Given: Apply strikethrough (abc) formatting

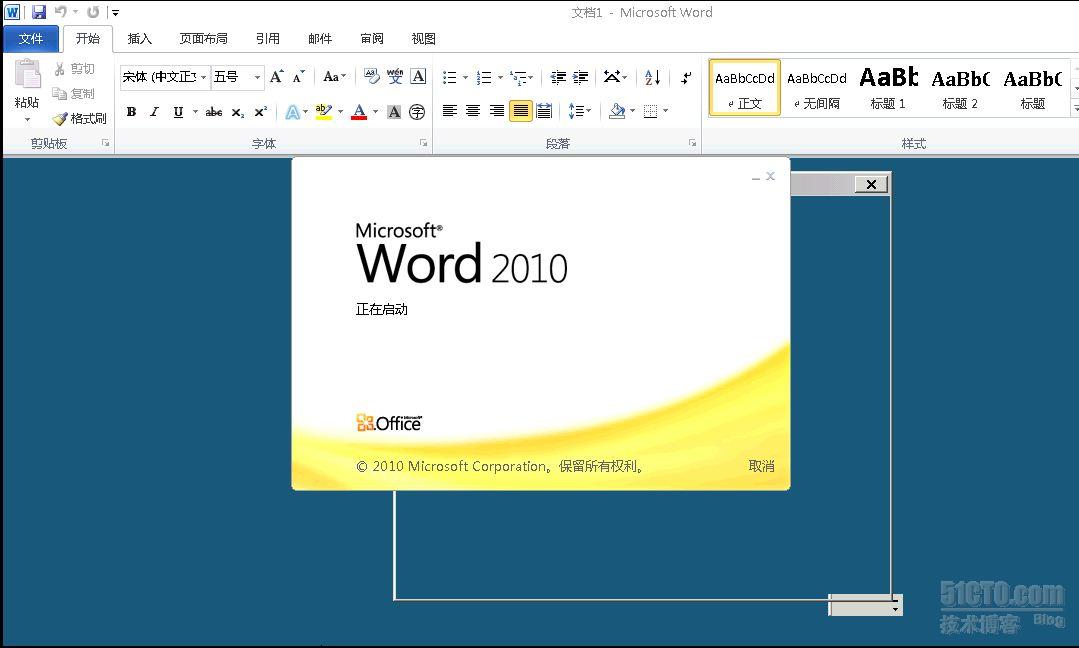Looking at the screenshot, I should [214, 111].
